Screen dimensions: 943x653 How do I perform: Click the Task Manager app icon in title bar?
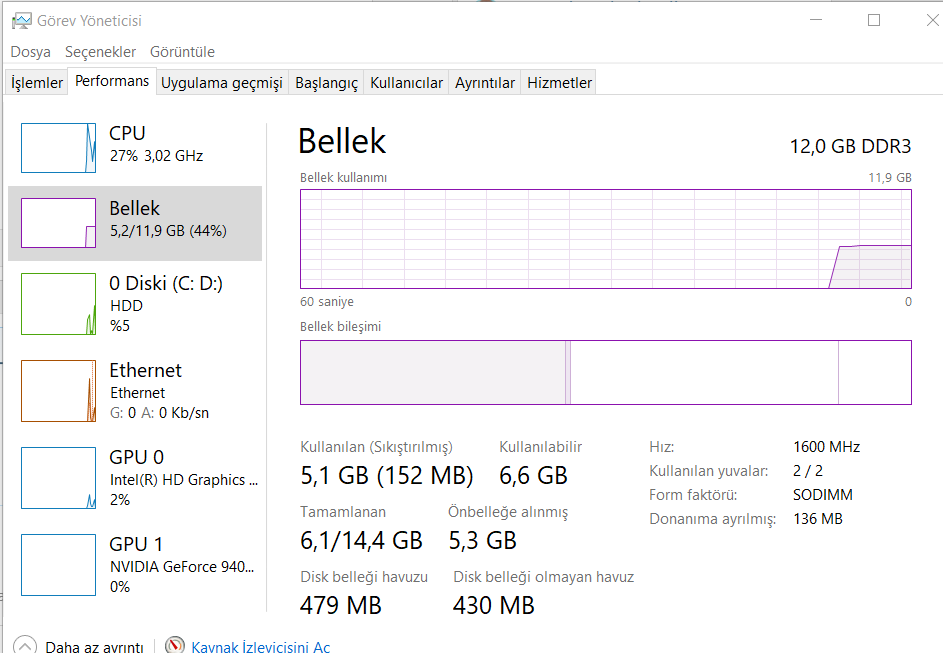tap(20, 21)
